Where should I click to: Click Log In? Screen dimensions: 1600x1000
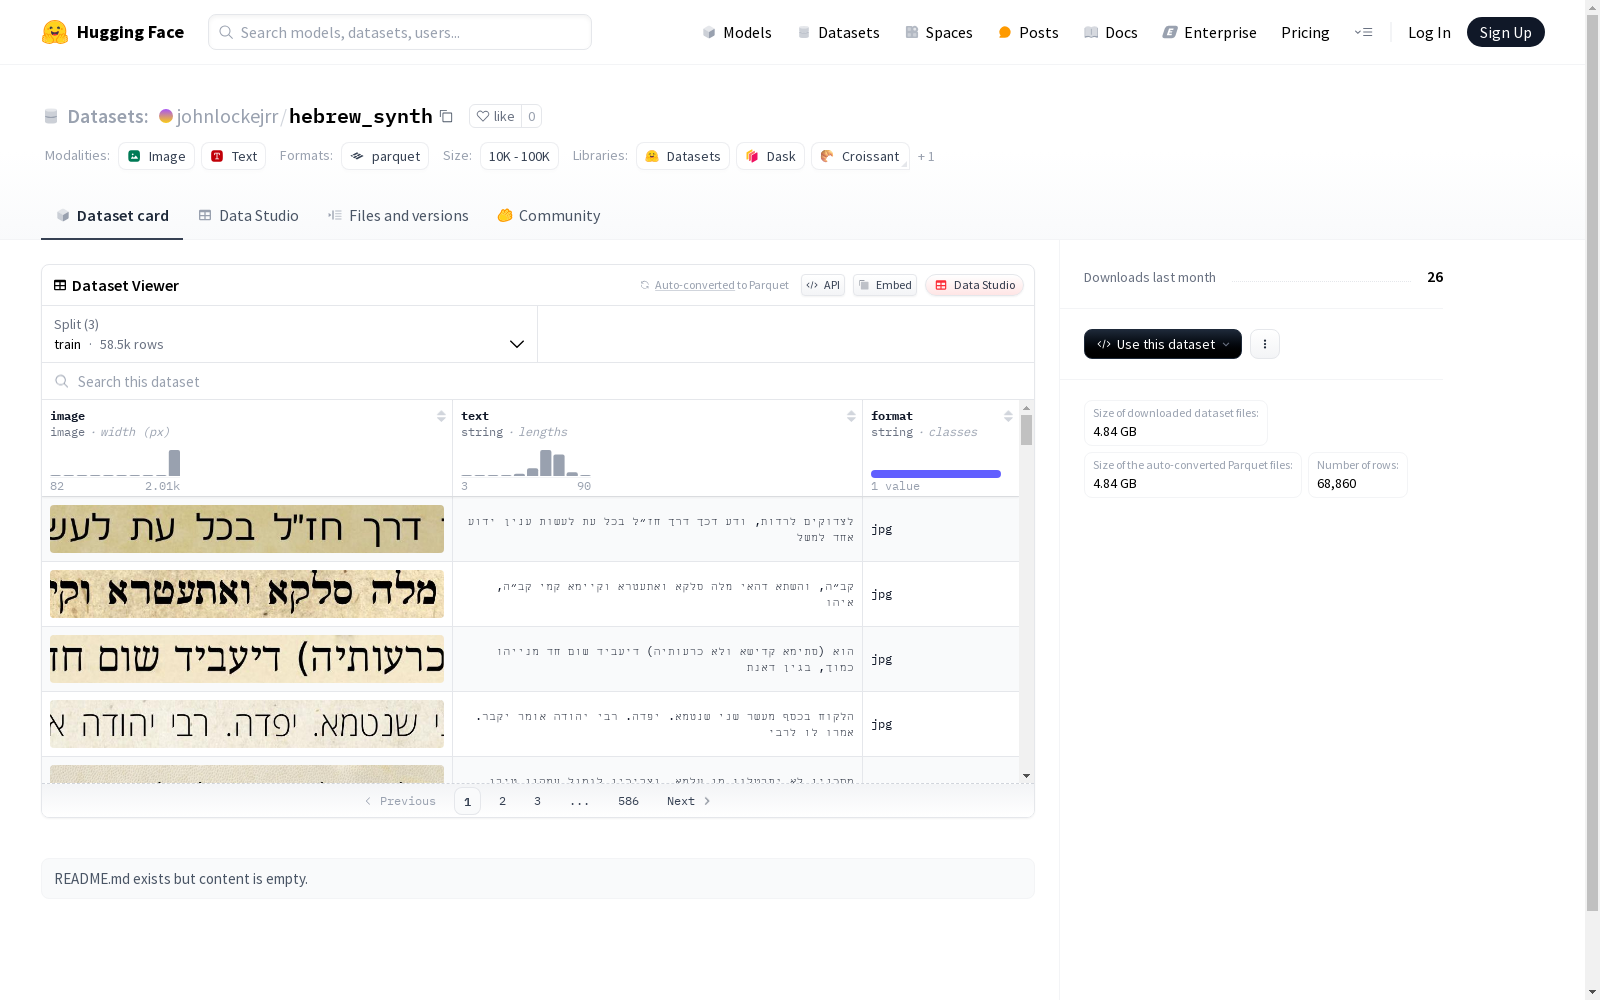click(x=1429, y=32)
